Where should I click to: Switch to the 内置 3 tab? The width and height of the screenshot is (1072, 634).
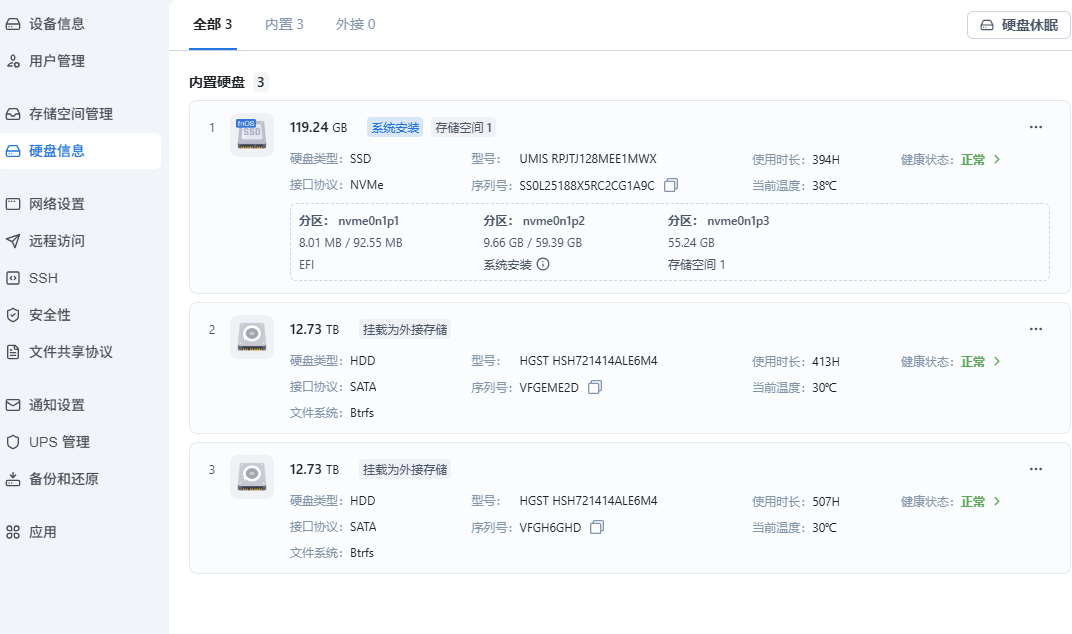click(284, 25)
